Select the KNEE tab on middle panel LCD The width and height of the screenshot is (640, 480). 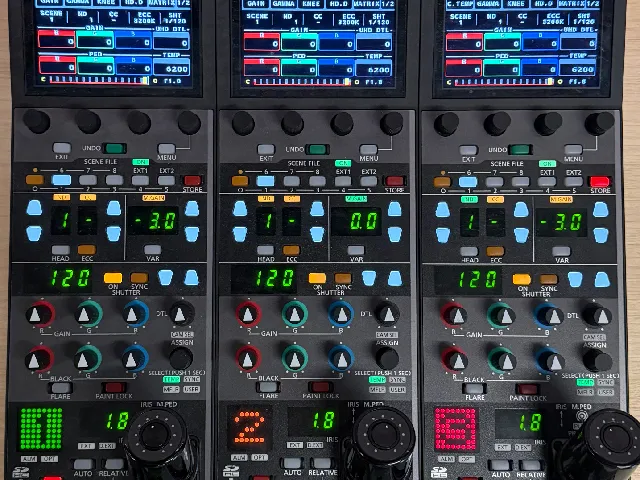pyautogui.click(x=311, y=4)
